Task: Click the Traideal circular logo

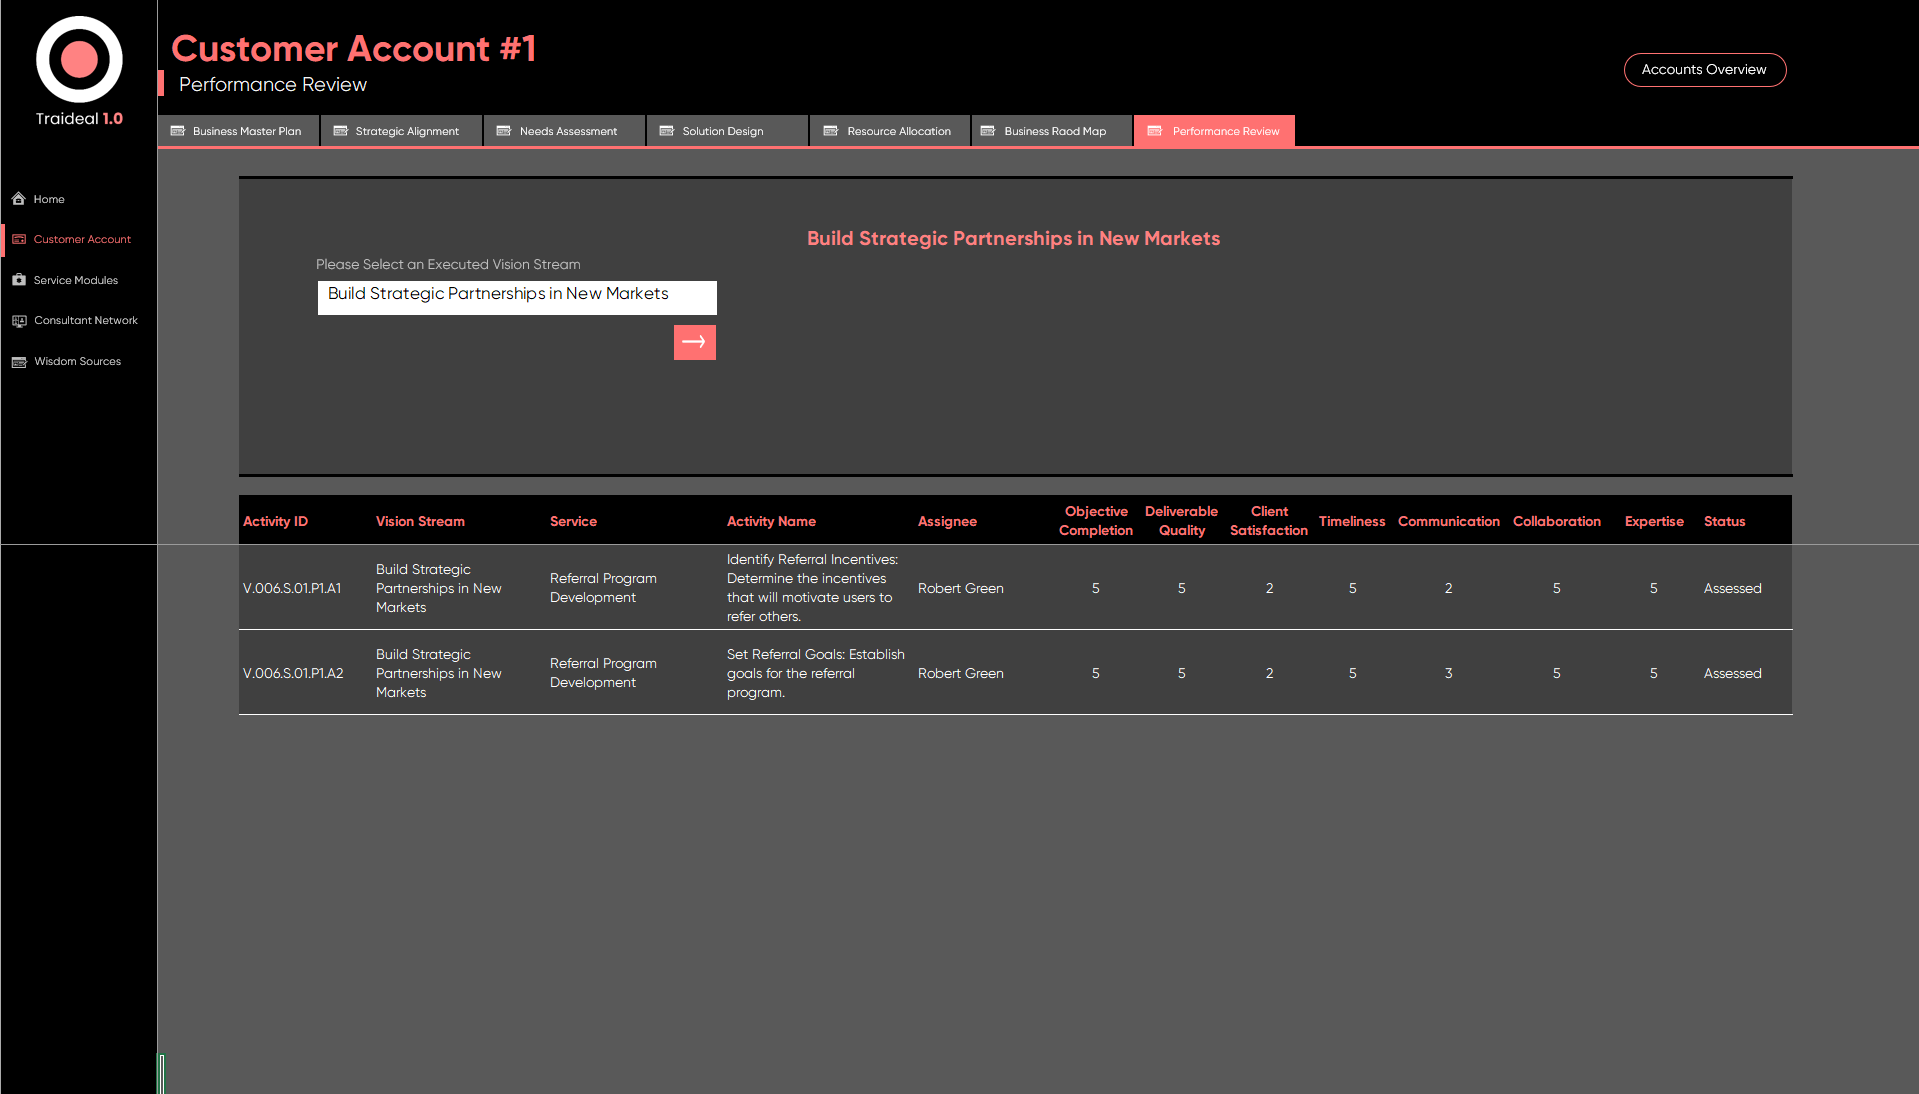Action: point(79,59)
